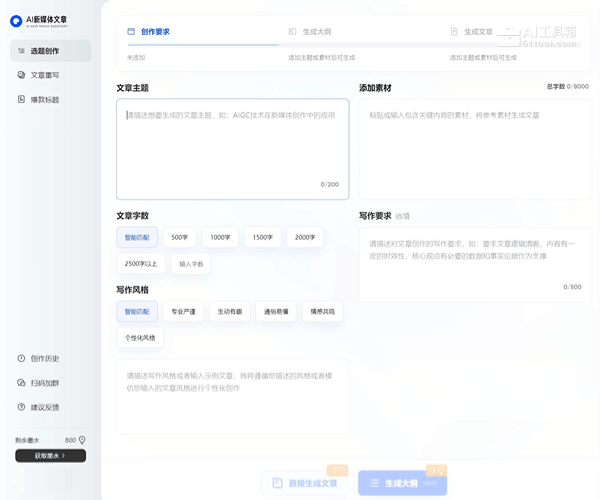The height and width of the screenshot is (500, 600).
Task: Select the 专业严谨 writing style
Action: pyautogui.click(x=183, y=311)
